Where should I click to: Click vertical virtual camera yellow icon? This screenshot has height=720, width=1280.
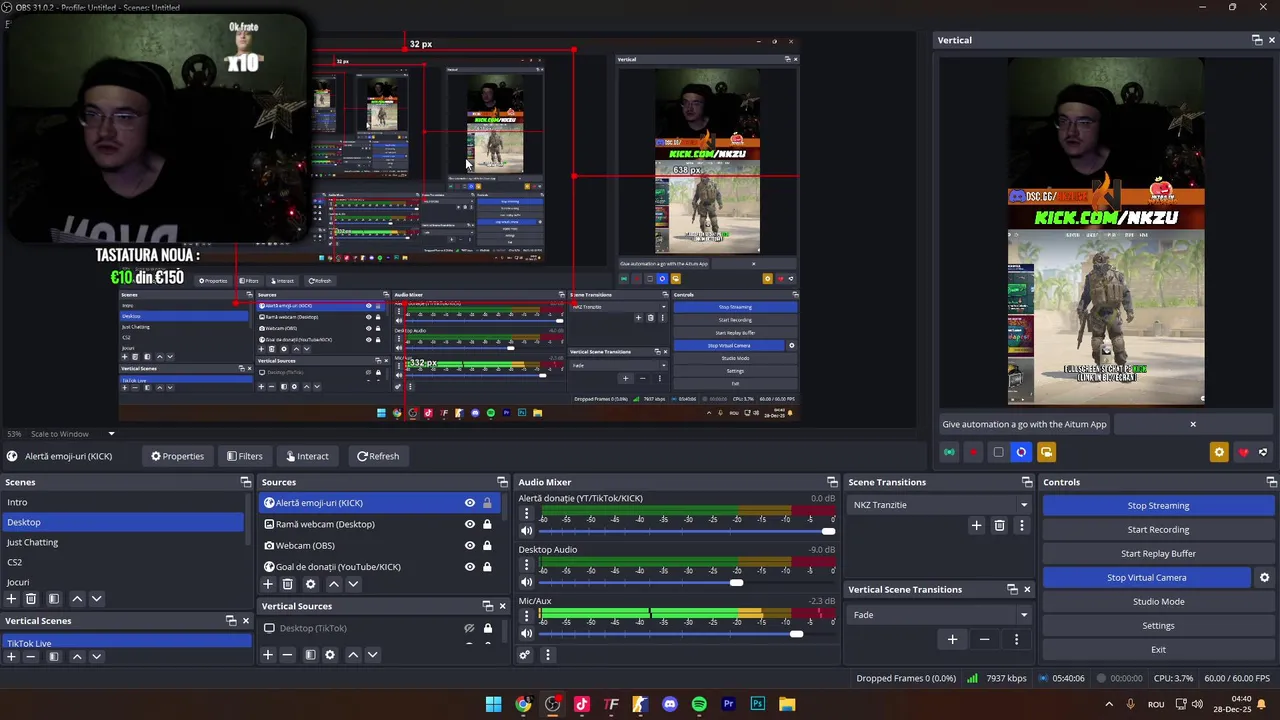pyautogui.click(x=1046, y=452)
